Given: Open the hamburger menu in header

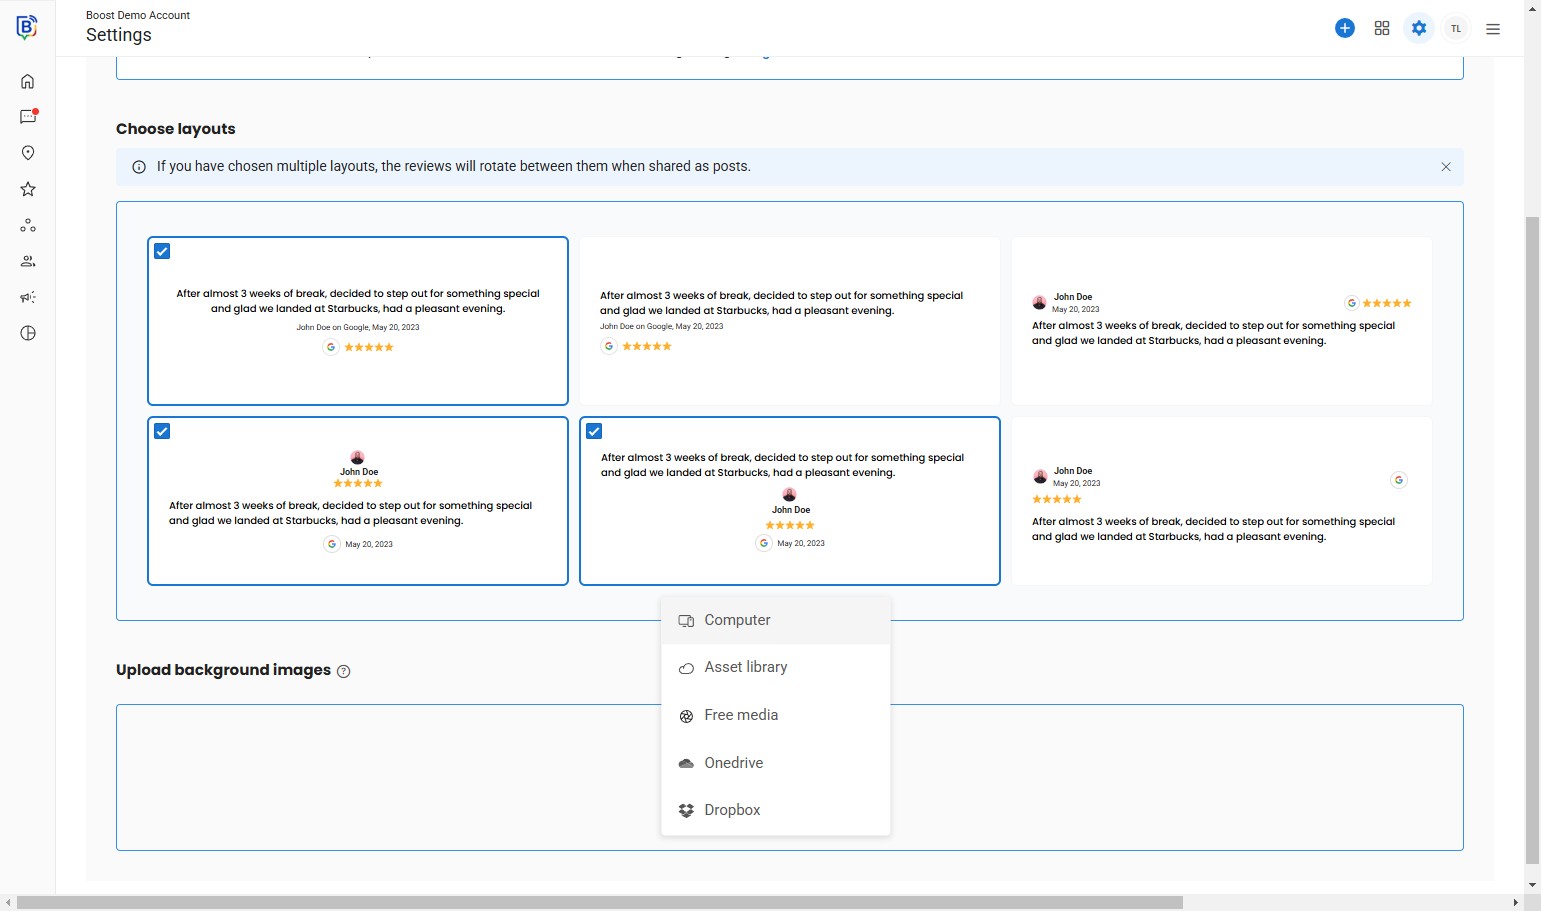Looking at the screenshot, I should [x=1493, y=29].
